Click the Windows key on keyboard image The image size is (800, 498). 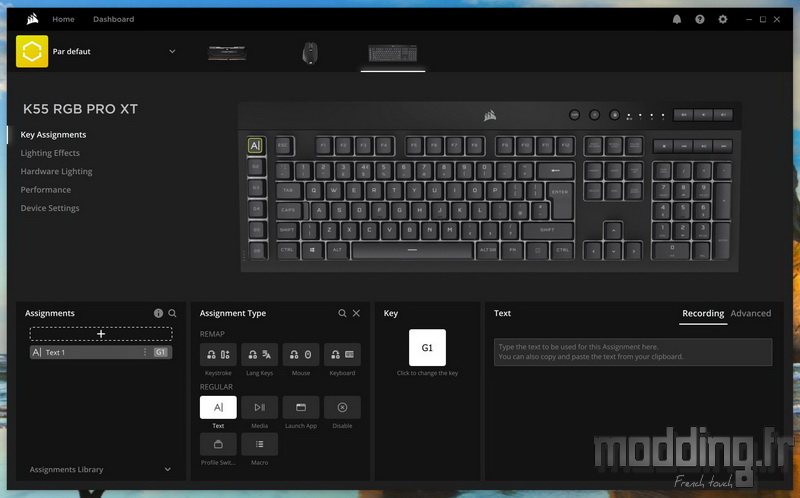pyautogui.click(x=312, y=250)
